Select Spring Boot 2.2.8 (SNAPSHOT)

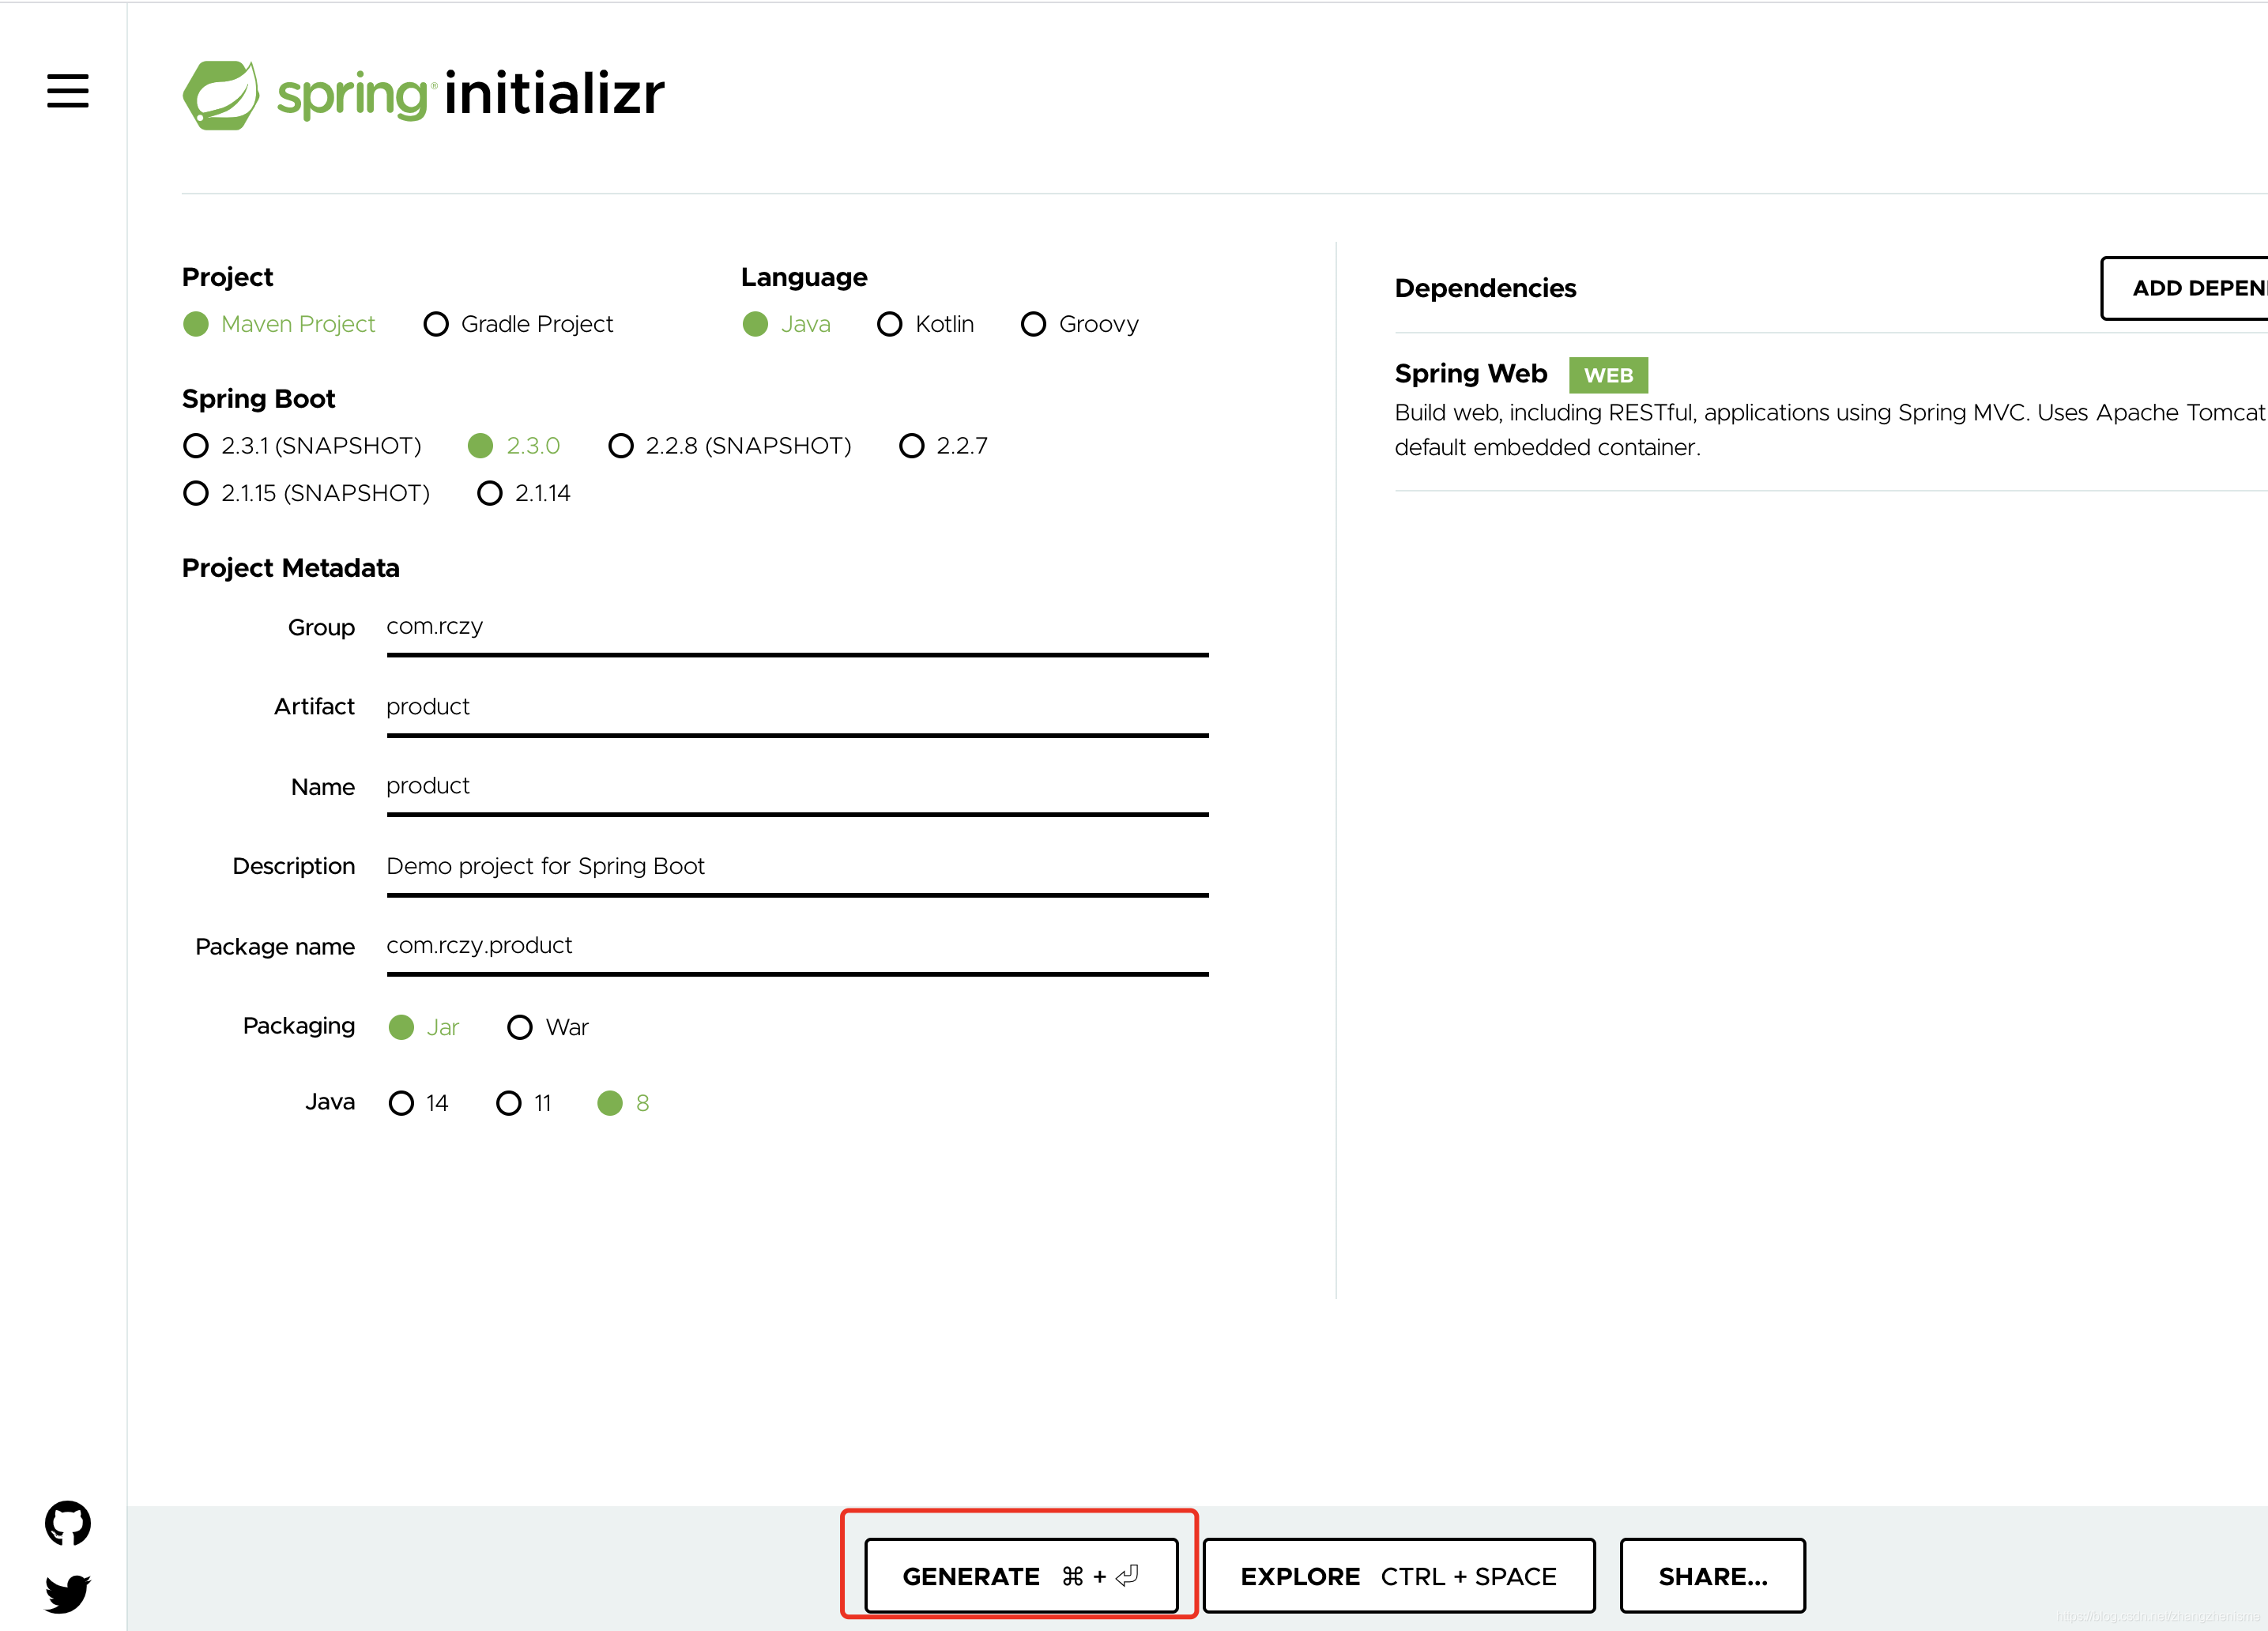click(730, 446)
